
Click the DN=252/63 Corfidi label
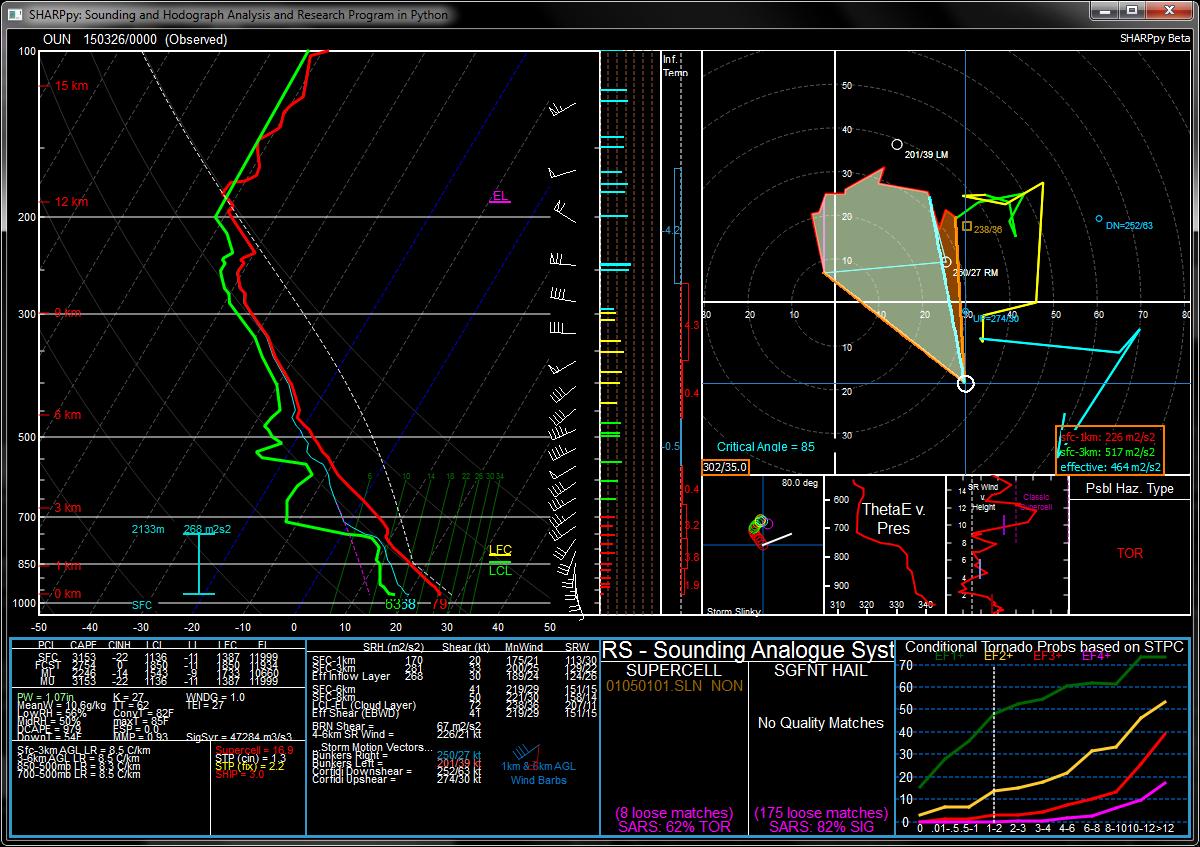pyautogui.click(x=1129, y=226)
